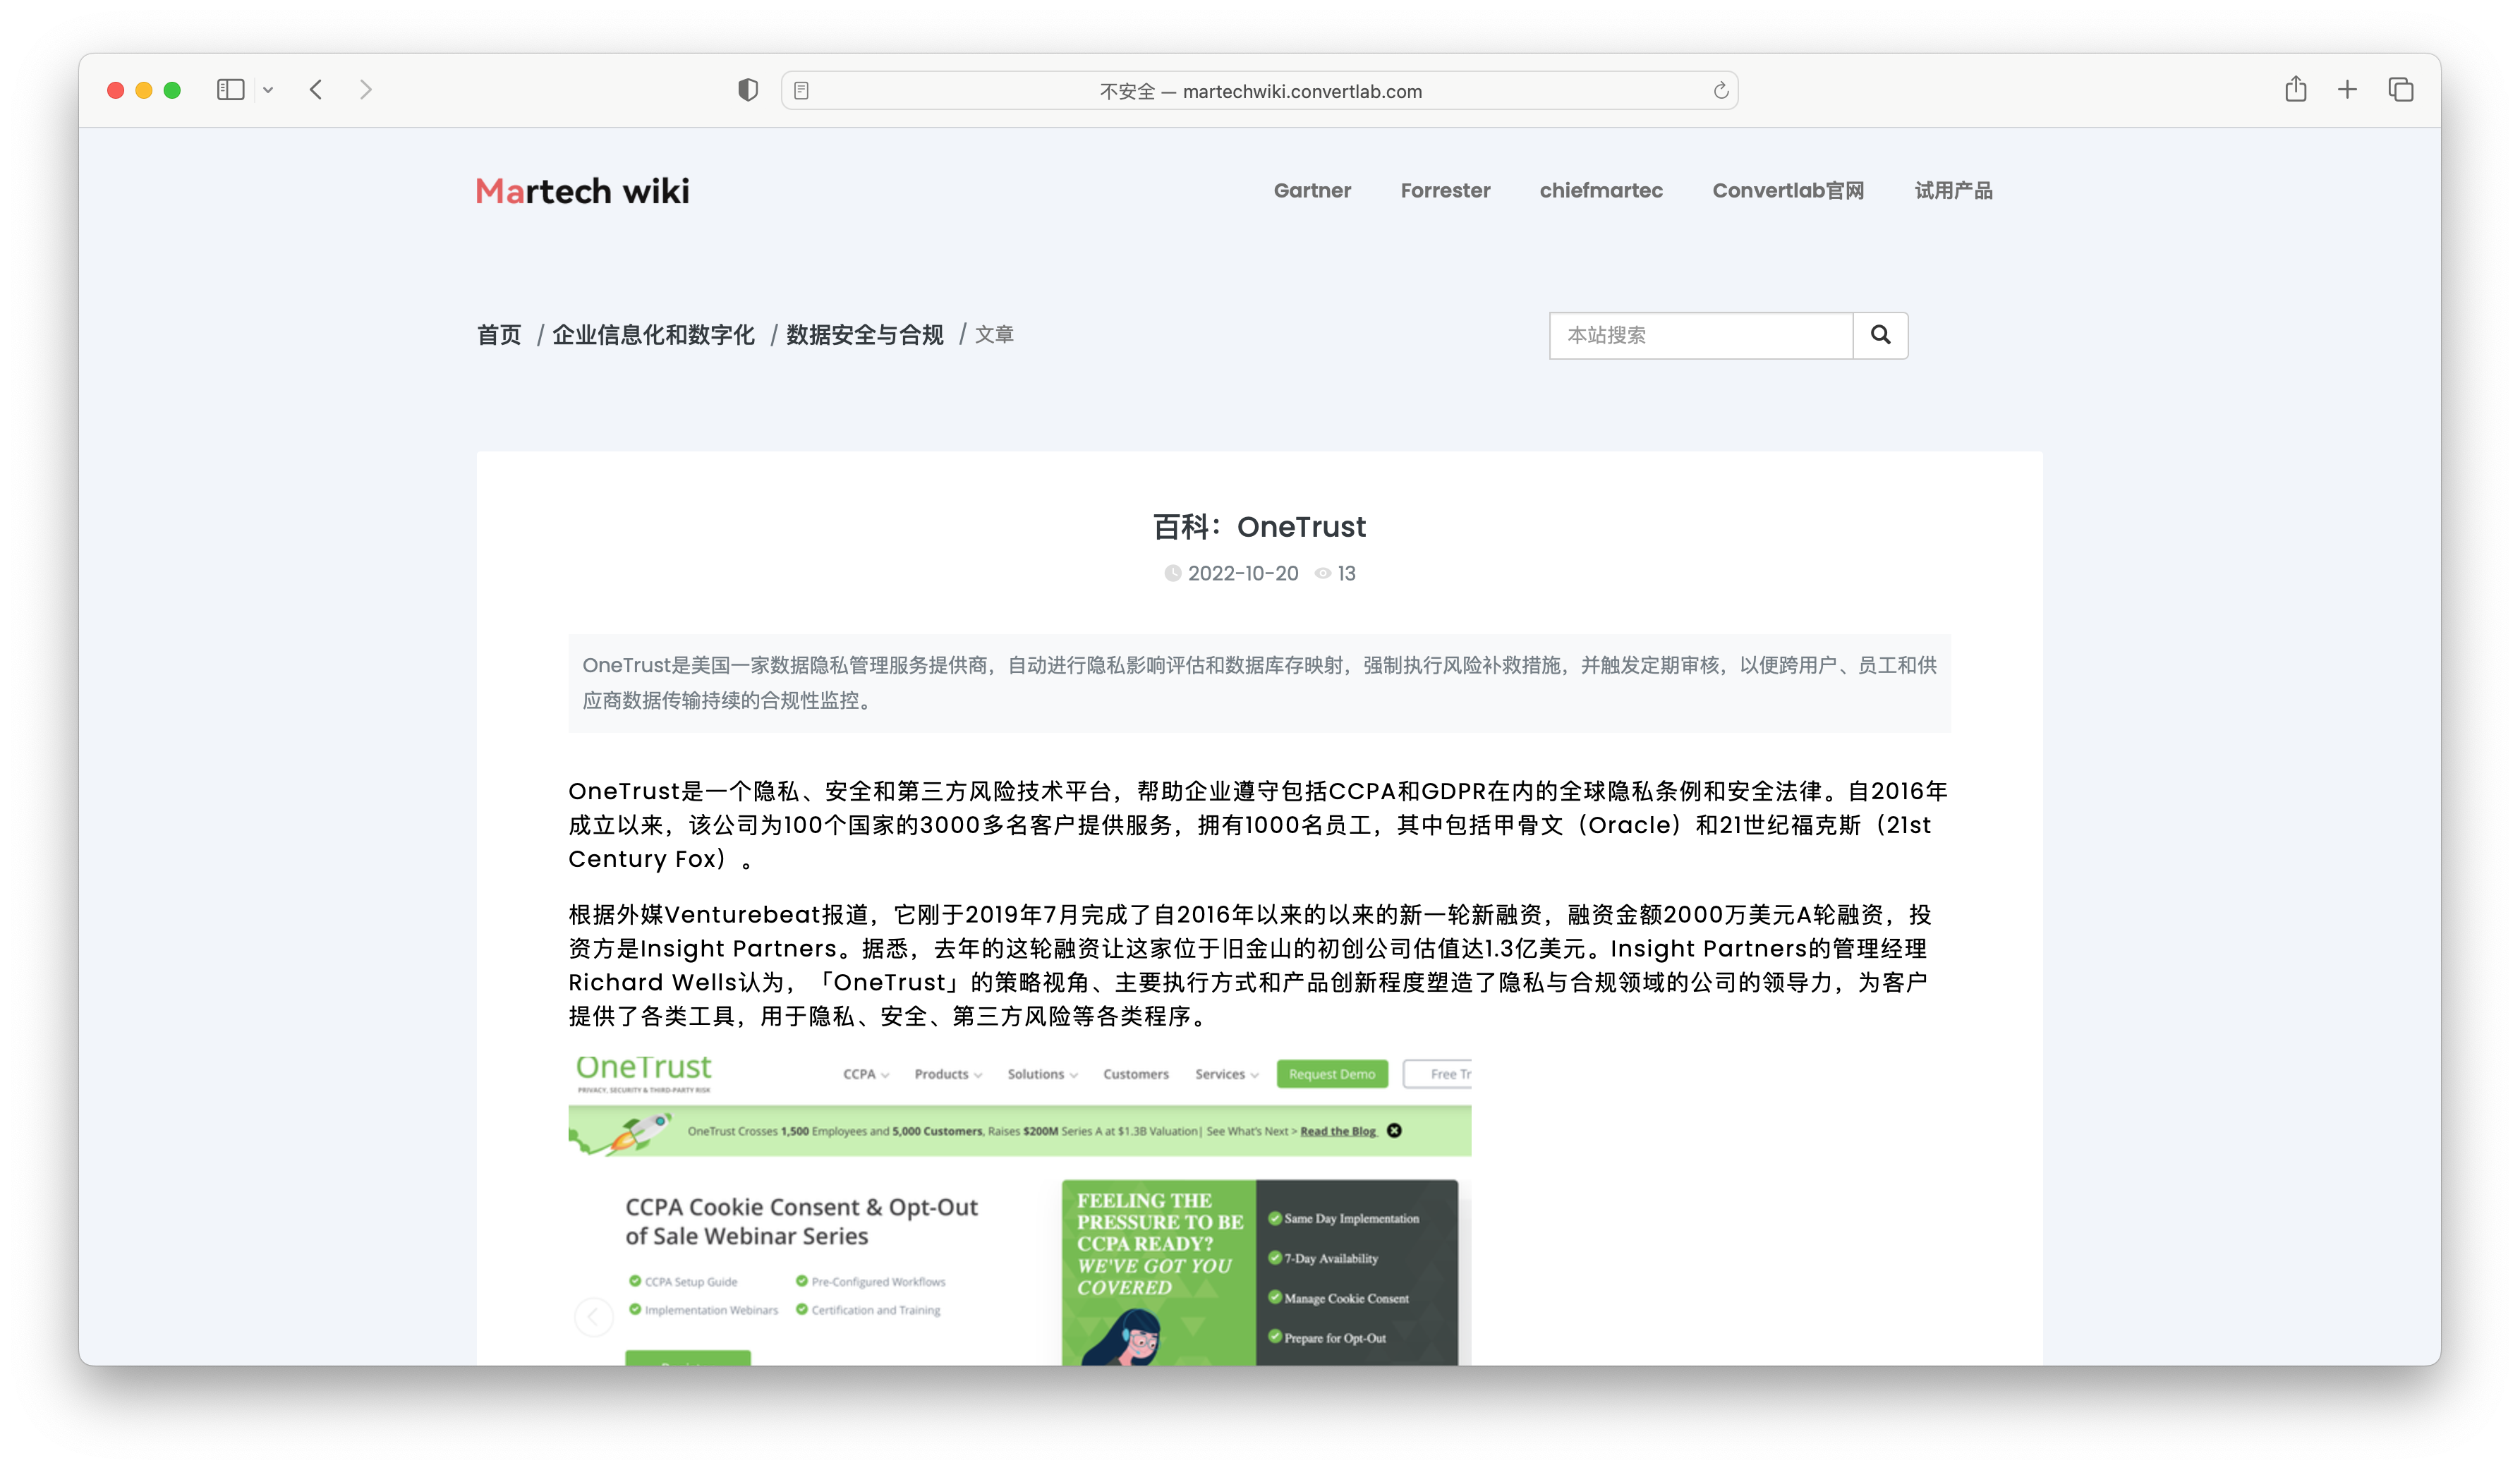Click the Free Trial button in embedded screenshot
The width and height of the screenshot is (2520, 1470).
pos(1438,1074)
